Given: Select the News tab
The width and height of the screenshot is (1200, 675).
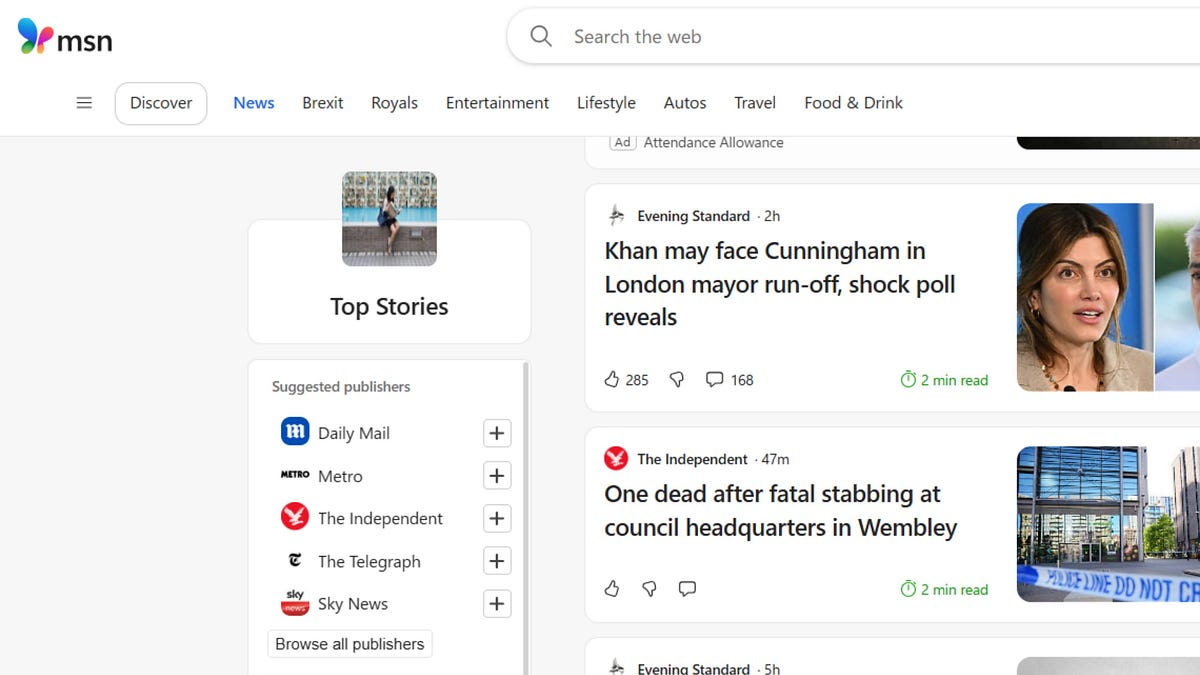Looking at the screenshot, I should pos(254,103).
